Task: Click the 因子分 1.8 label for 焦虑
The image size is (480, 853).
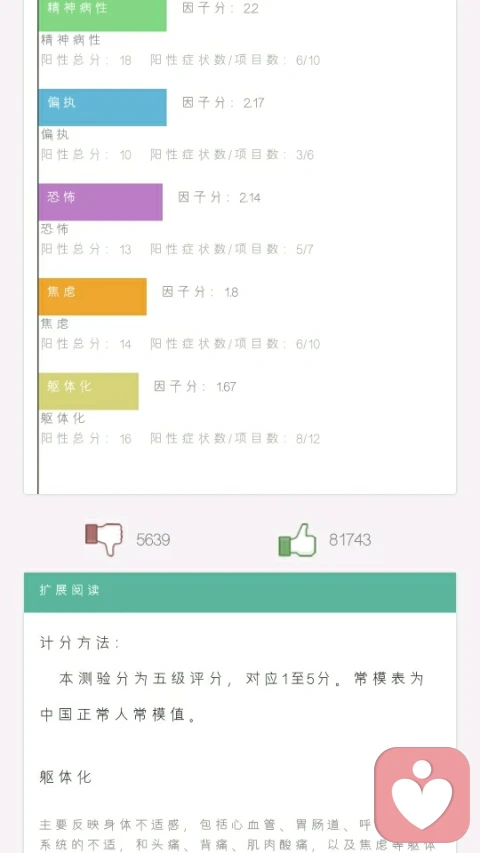Action: [x=200, y=292]
